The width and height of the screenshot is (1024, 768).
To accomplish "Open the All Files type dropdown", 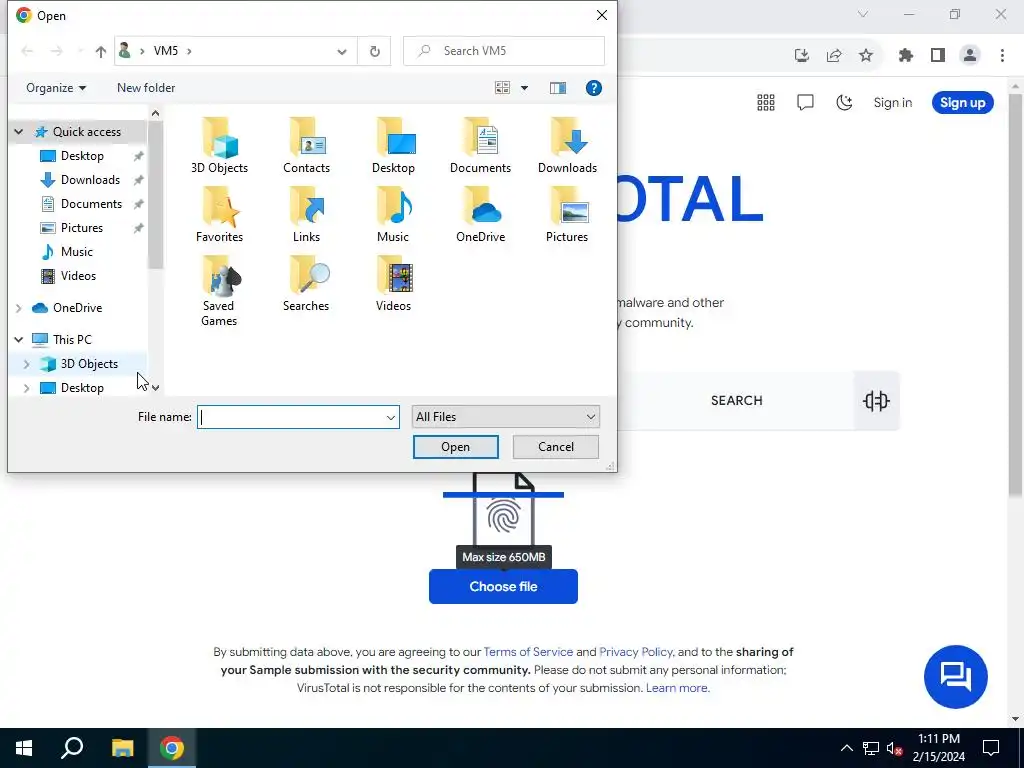I will 505,417.
